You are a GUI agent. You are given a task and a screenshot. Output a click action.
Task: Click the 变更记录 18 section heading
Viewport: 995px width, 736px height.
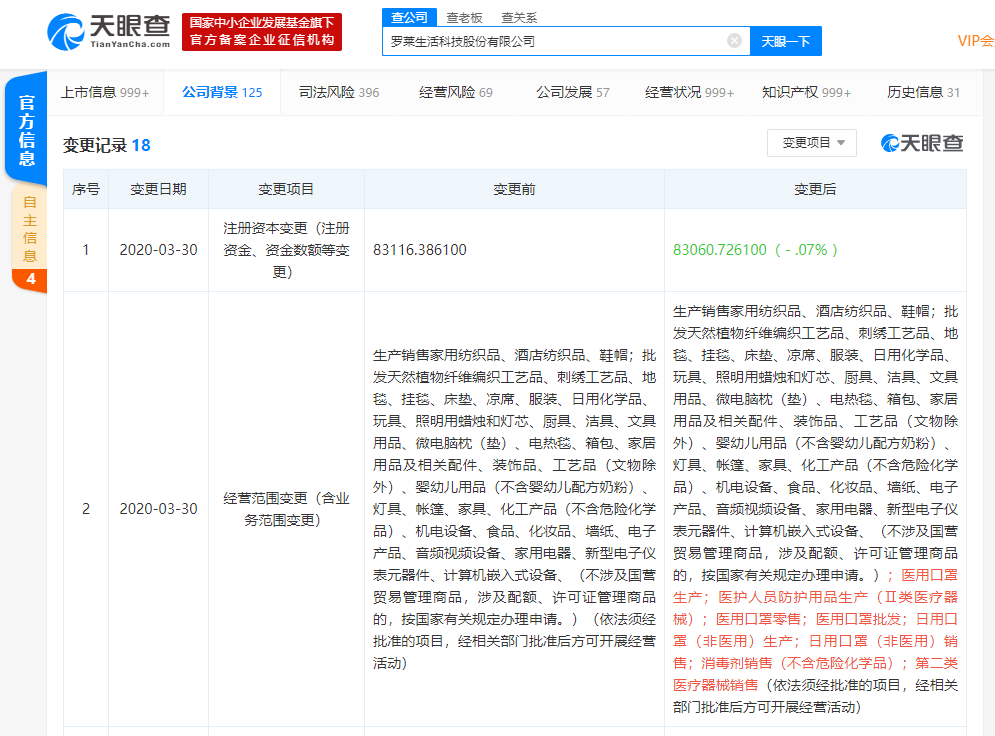pyautogui.click(x=107, y=145)
